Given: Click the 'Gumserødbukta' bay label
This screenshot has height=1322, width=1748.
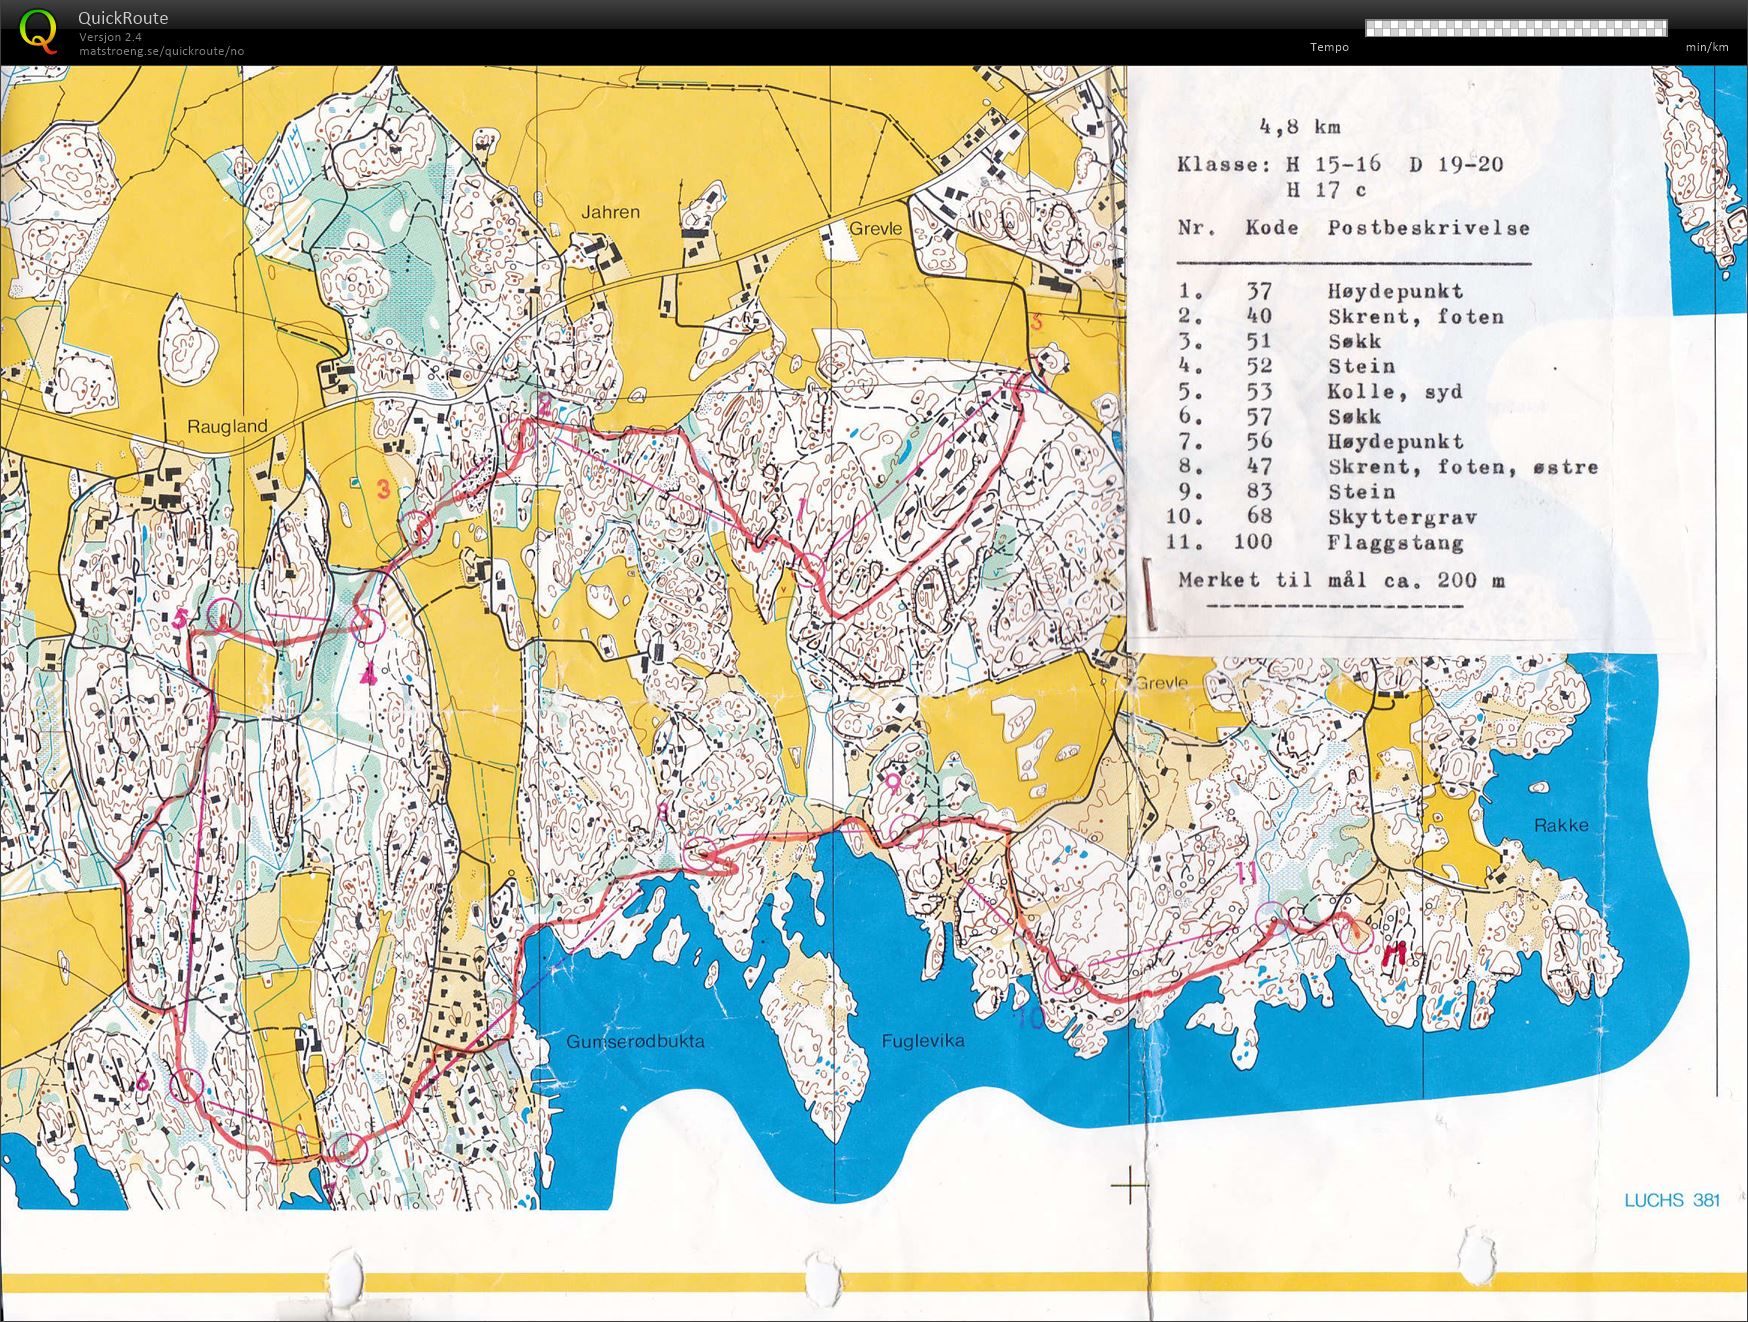Looking at the screenshot, I should [x=635, y=1041].
